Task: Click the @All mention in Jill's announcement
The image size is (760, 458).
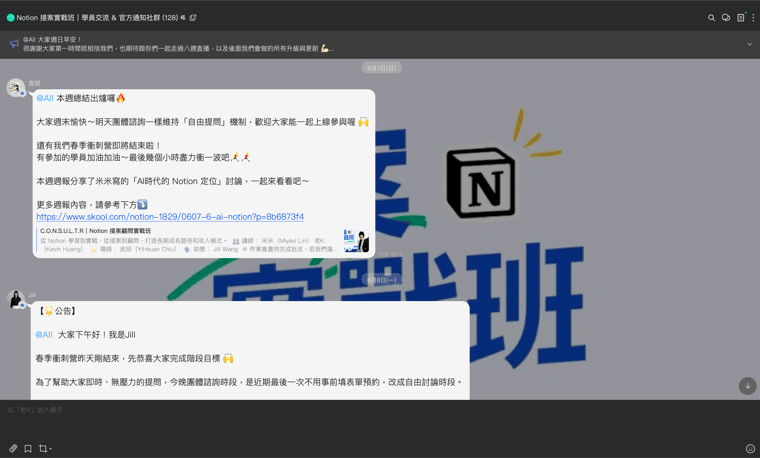Action: coord(44,335)
